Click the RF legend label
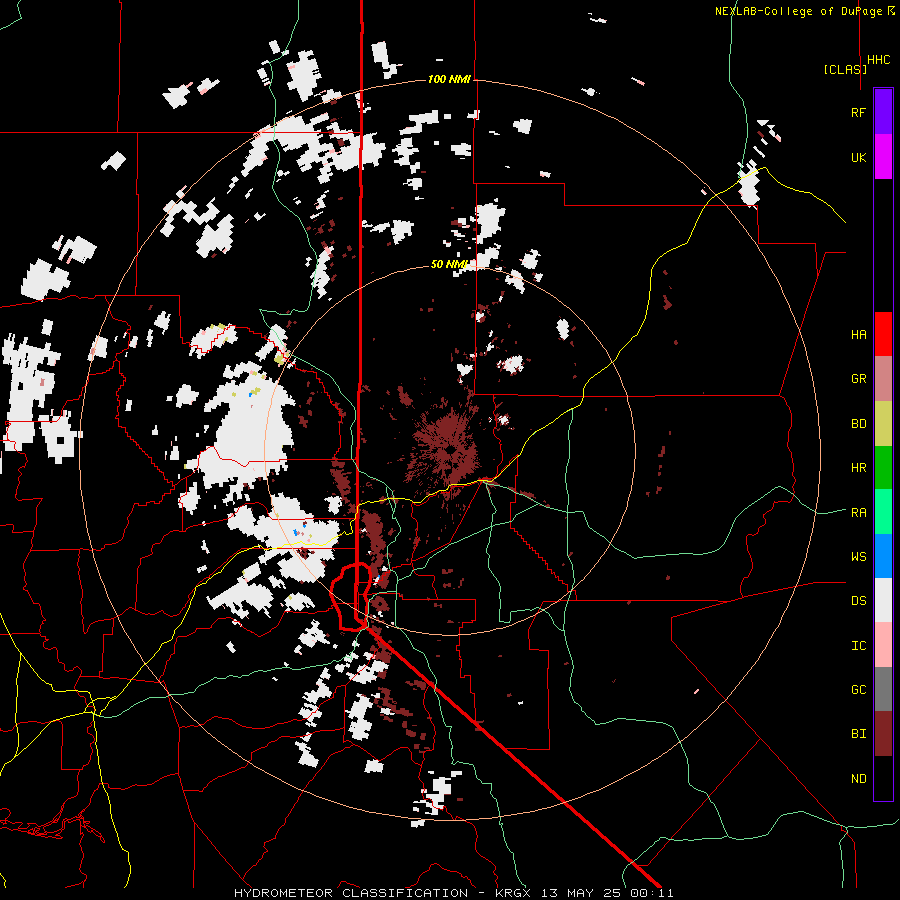Screen dimensions: 900x900 pos(858,112)
